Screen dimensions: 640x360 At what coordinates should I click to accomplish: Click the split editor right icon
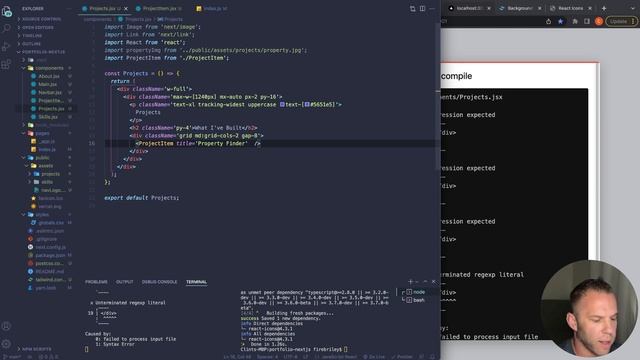tap(422, 8)
